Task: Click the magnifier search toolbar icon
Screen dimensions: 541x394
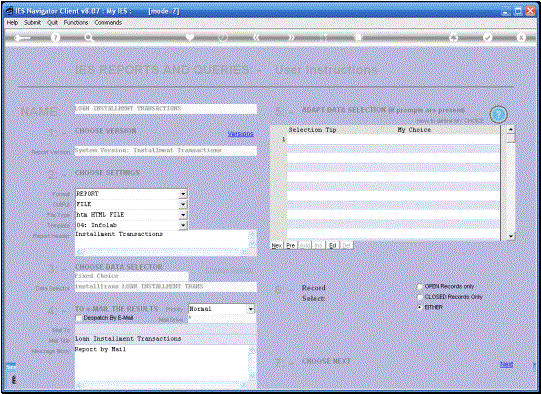Action: tap(89, 38)
